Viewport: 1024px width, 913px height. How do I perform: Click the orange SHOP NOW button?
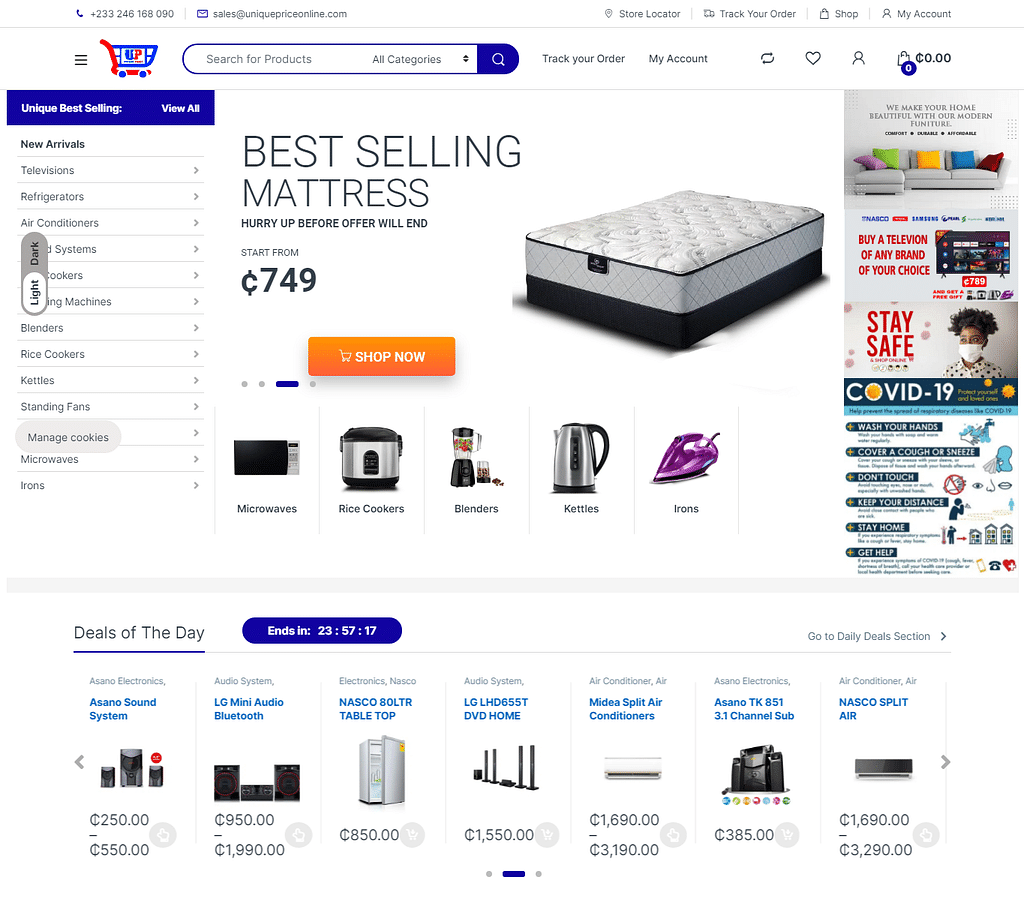point(381,357)
